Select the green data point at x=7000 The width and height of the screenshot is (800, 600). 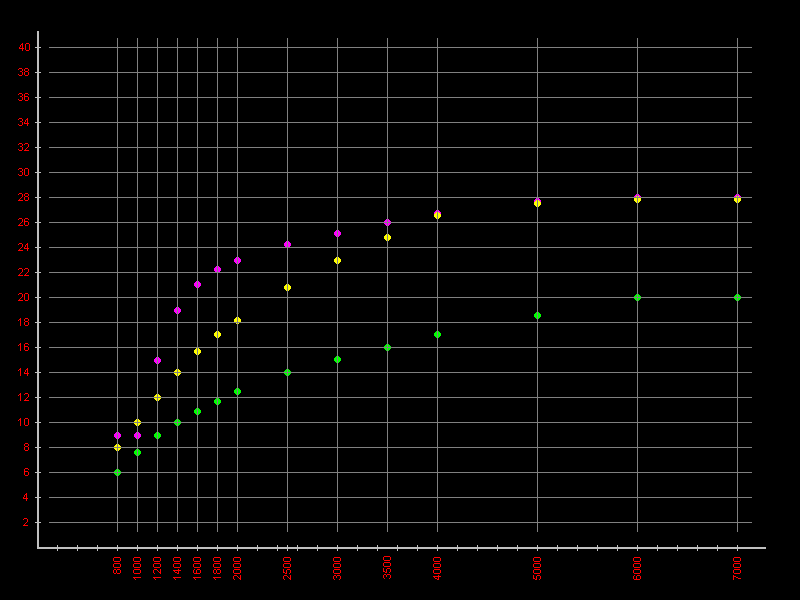pos(737,297)
